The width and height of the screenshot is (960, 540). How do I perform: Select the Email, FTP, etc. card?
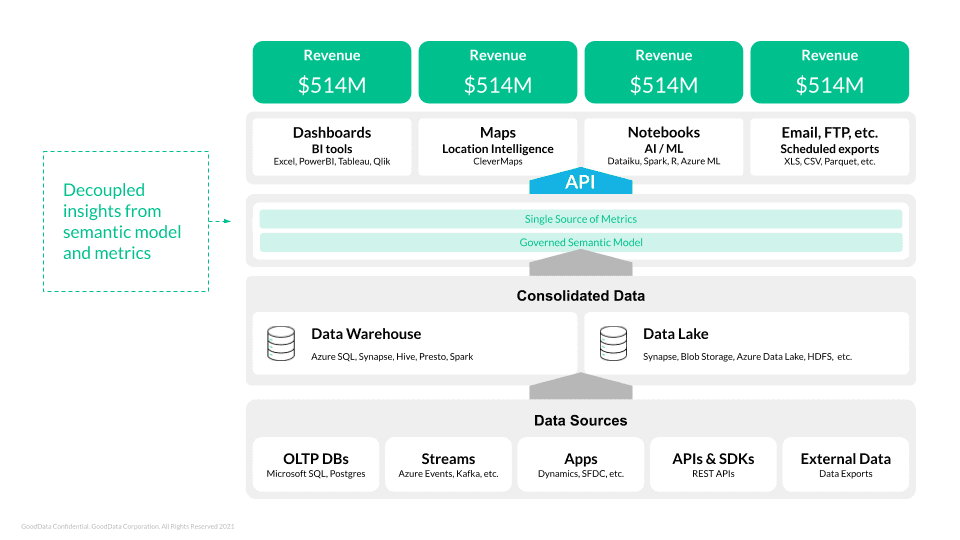point(830,147)
